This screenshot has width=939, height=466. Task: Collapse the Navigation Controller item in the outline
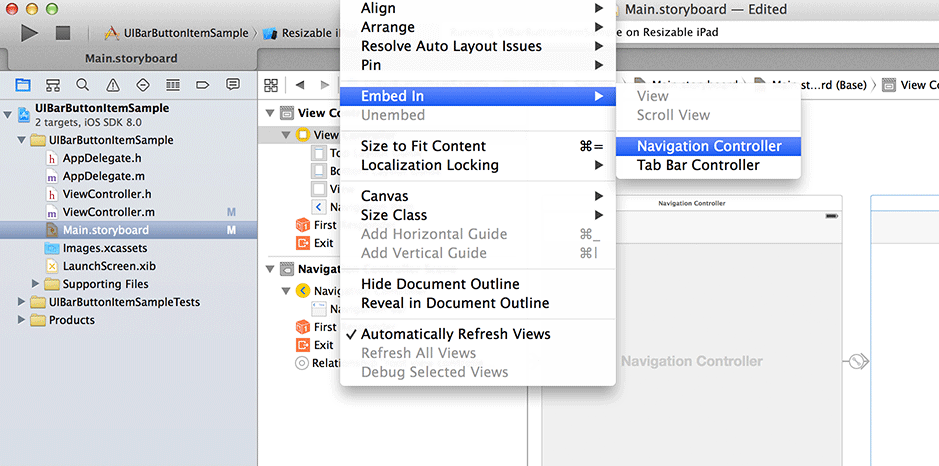[x=286, y=291]
